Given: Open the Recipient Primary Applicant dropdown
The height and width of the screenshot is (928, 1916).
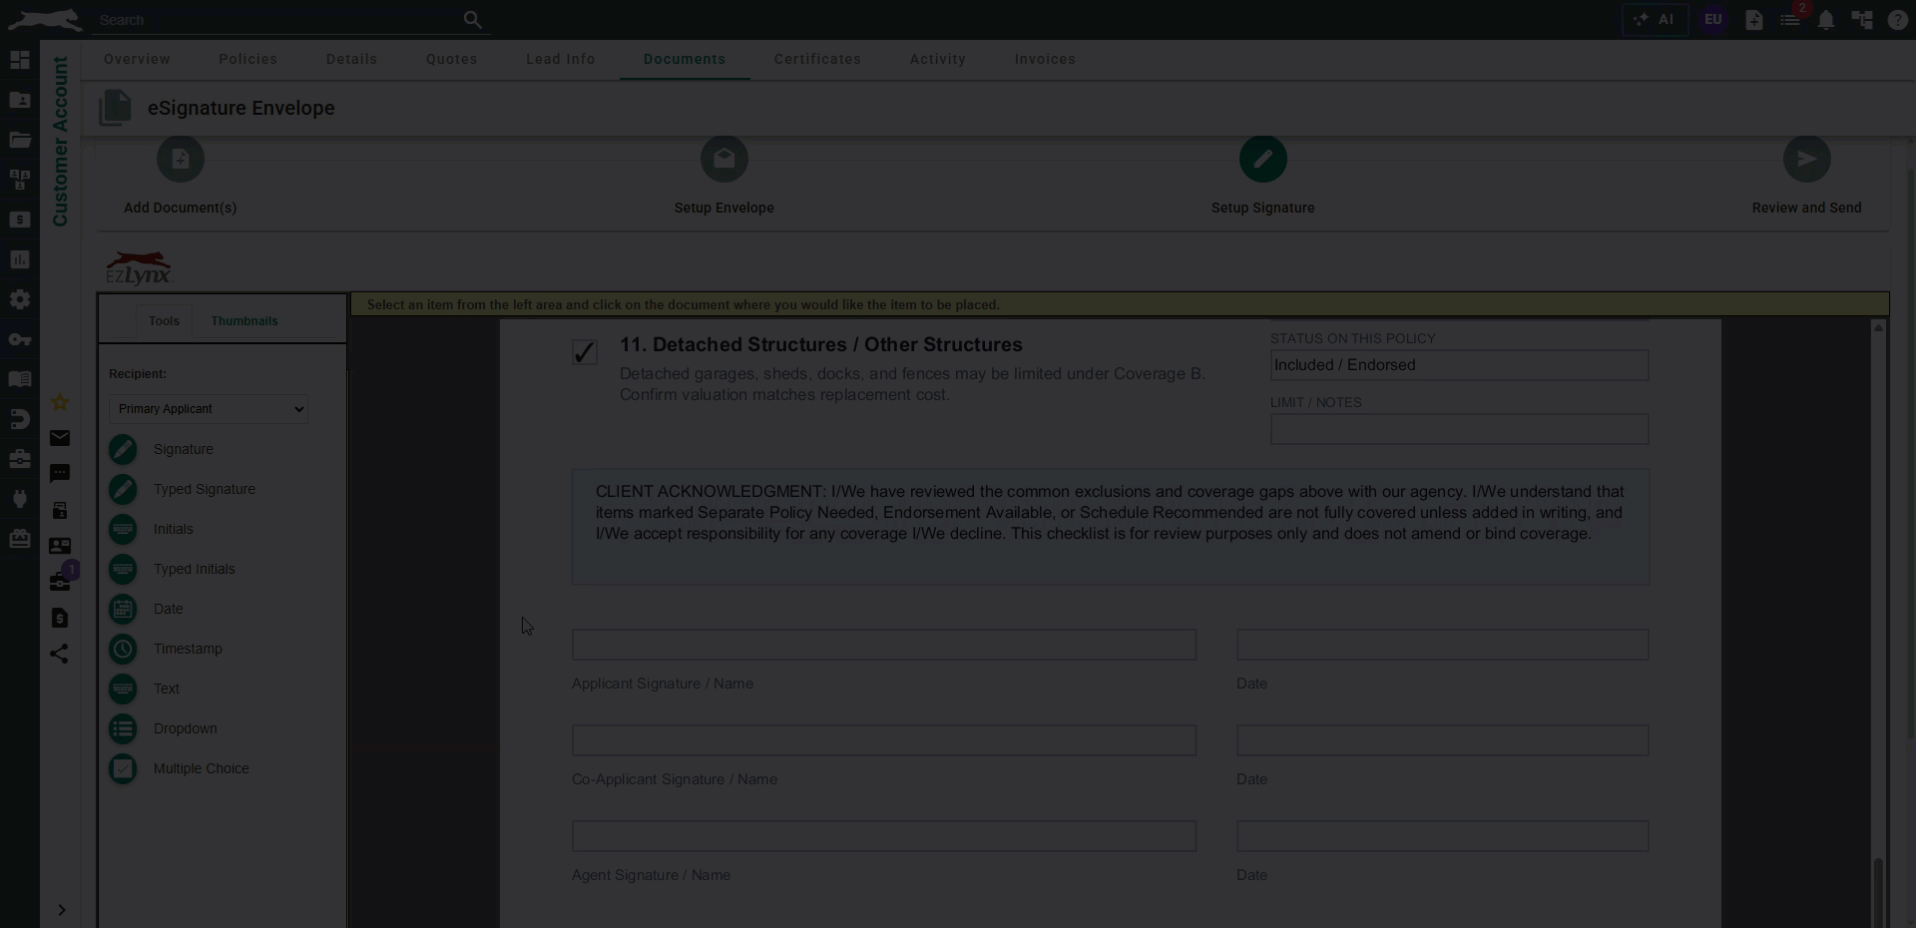Looking at the screenshot, I should (208, 409).
